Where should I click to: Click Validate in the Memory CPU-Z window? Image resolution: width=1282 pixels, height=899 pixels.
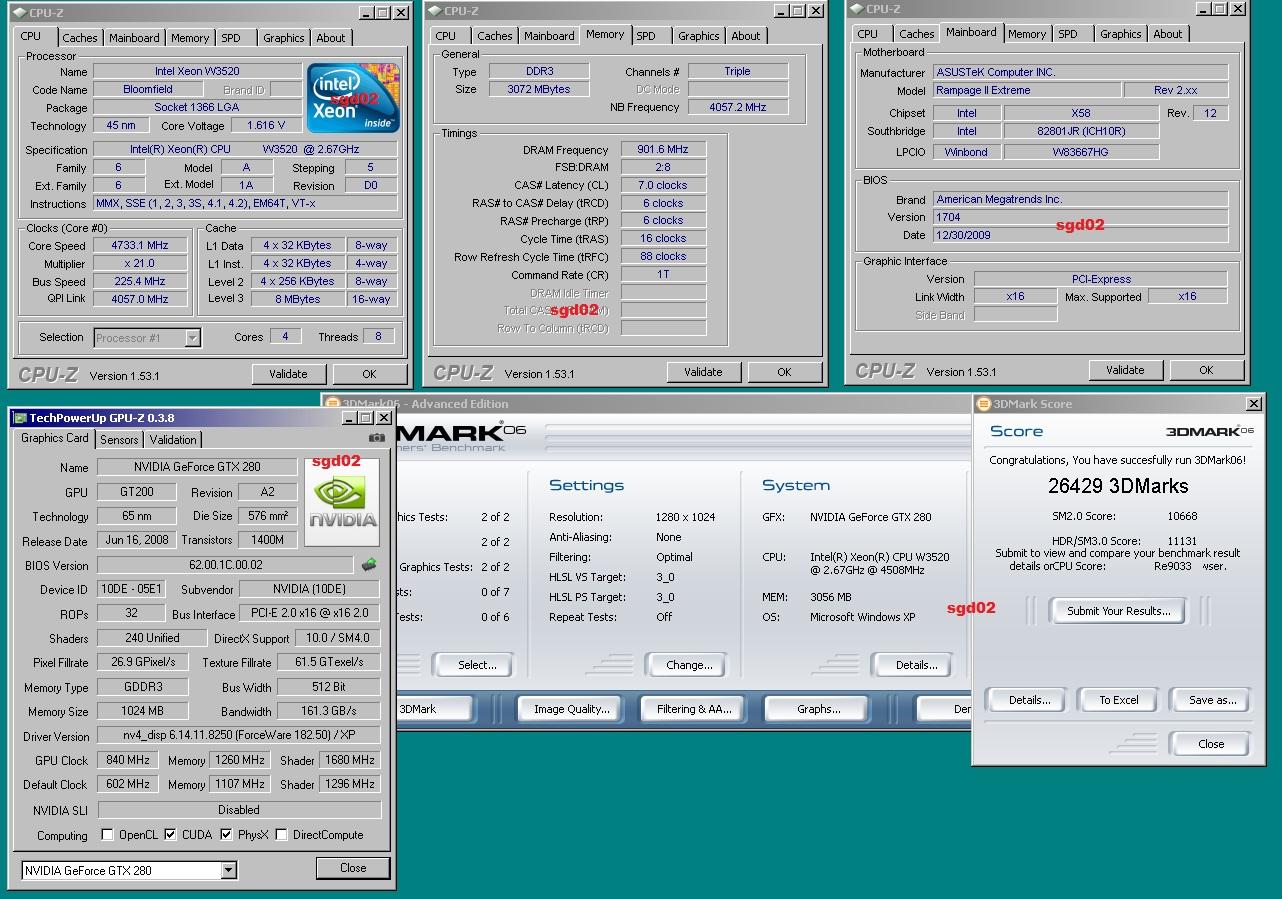click(x=703, y=372)
